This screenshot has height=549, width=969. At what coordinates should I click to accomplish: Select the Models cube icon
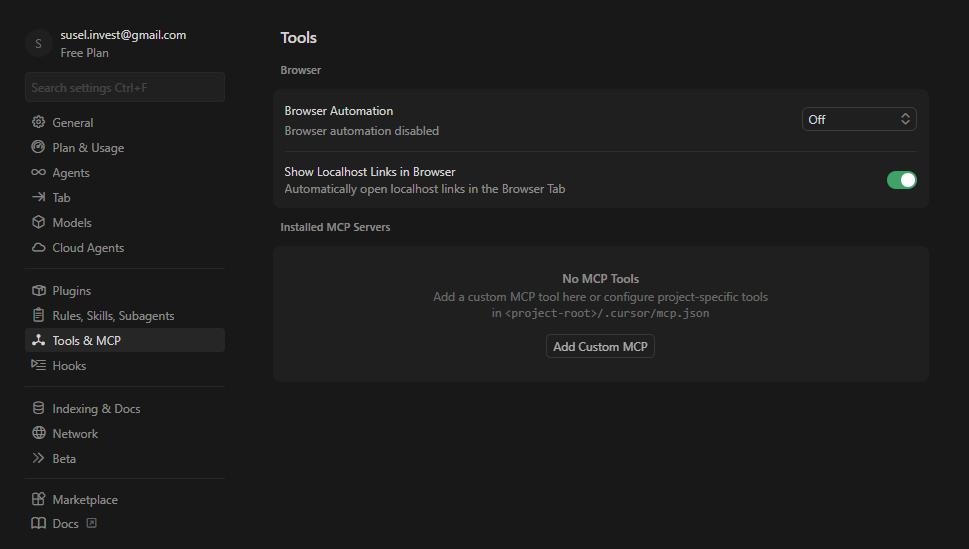tap(39, 222)
